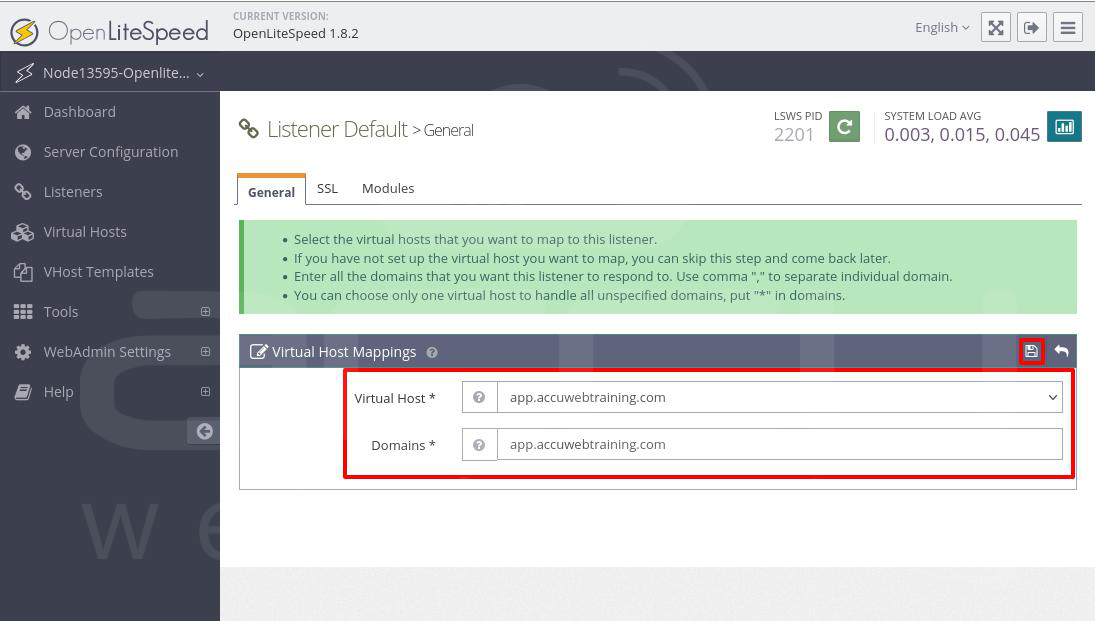The image size is (1095, 621).
Task: Click the Virtual Host Mappings edit icon
Action: pos(258,351)
